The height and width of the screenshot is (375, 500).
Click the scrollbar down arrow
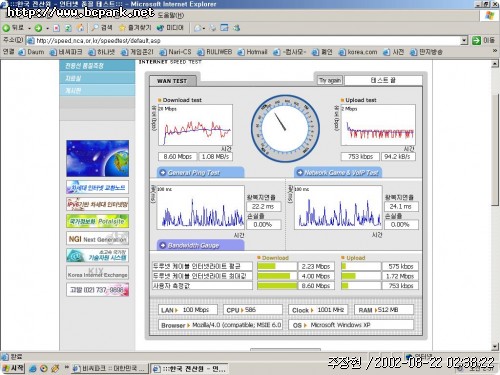[495, 347]
